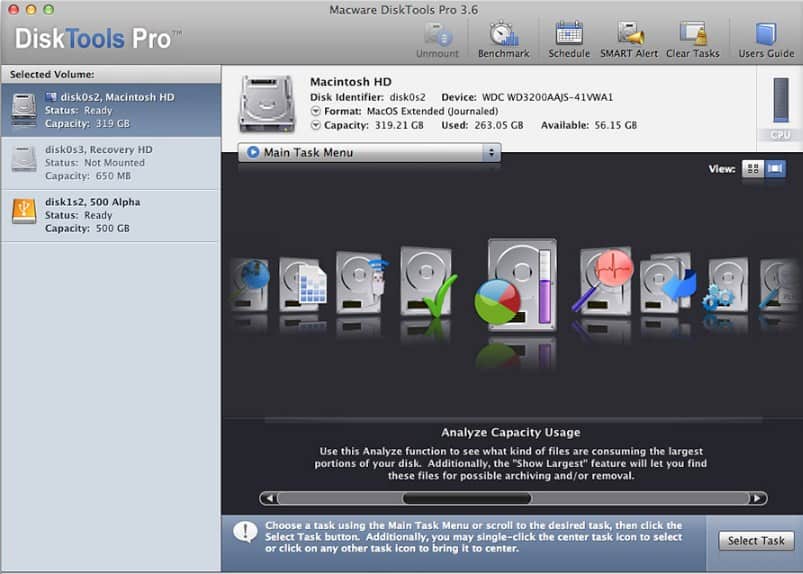Click the WDC WD3200AAJS-41VWA1 device value

tap(547, 97)
